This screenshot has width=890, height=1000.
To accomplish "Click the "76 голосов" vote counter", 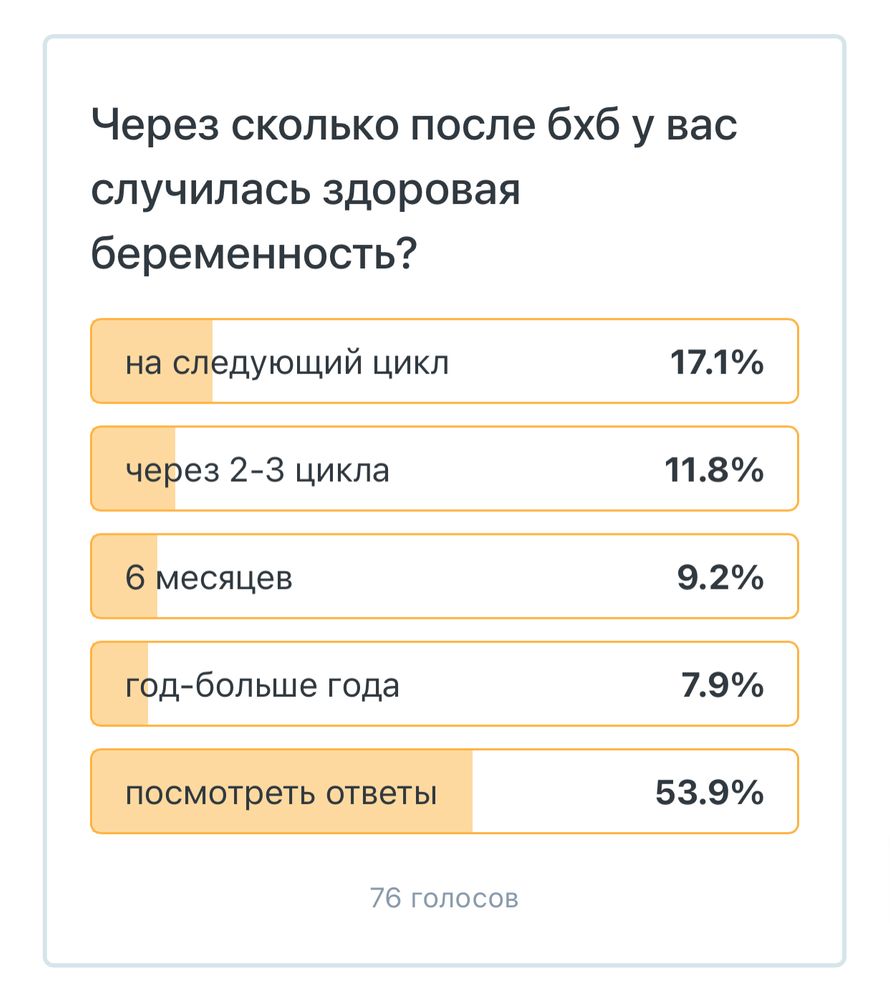I will point(444,897).
